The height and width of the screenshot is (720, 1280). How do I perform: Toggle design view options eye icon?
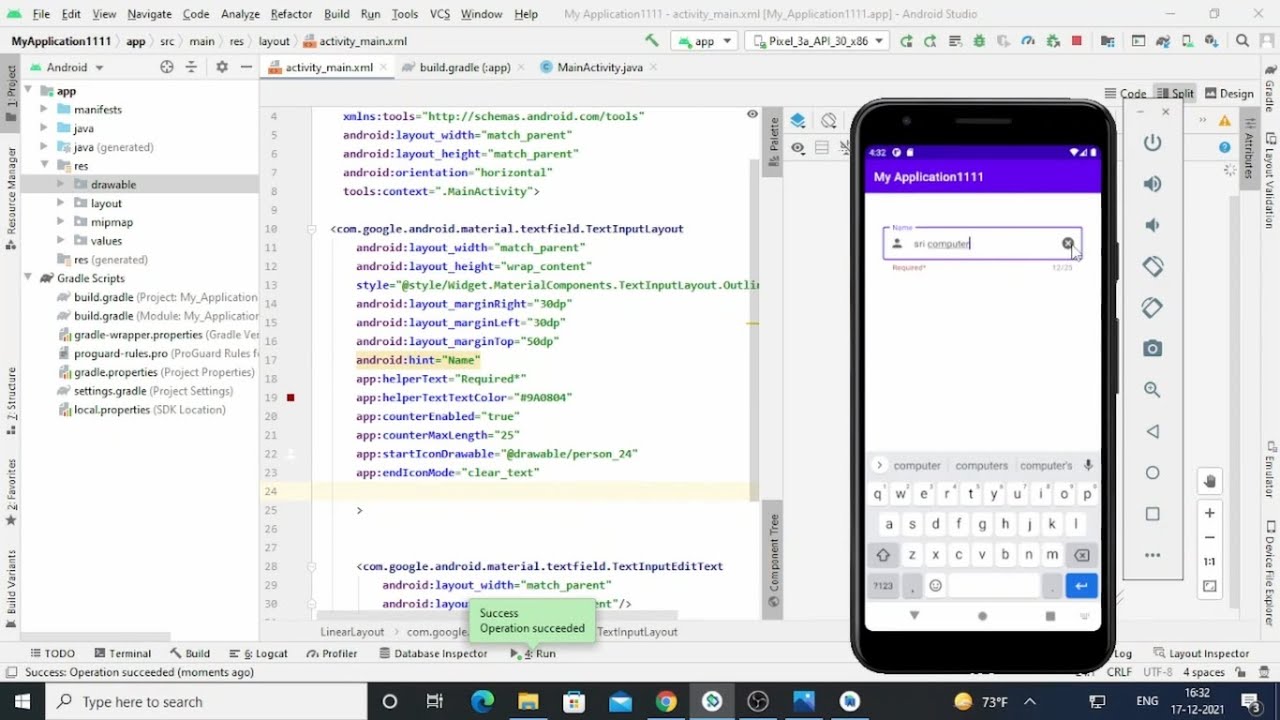tap(798, 148)
